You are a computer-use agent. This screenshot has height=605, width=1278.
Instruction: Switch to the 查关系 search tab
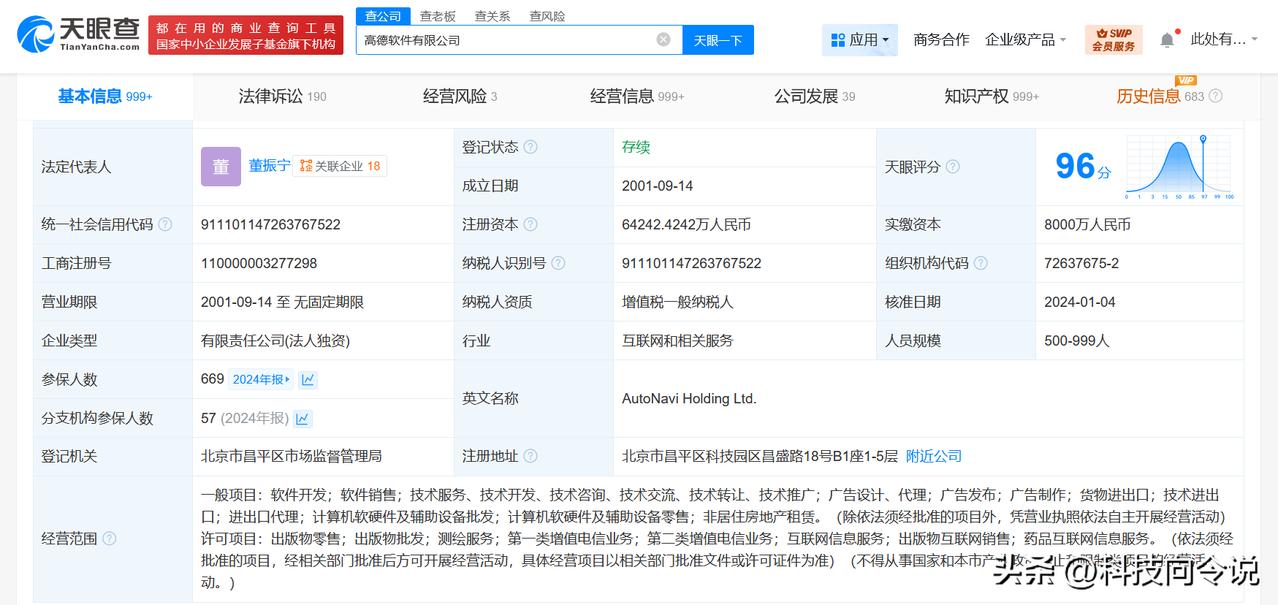[492, 16]
